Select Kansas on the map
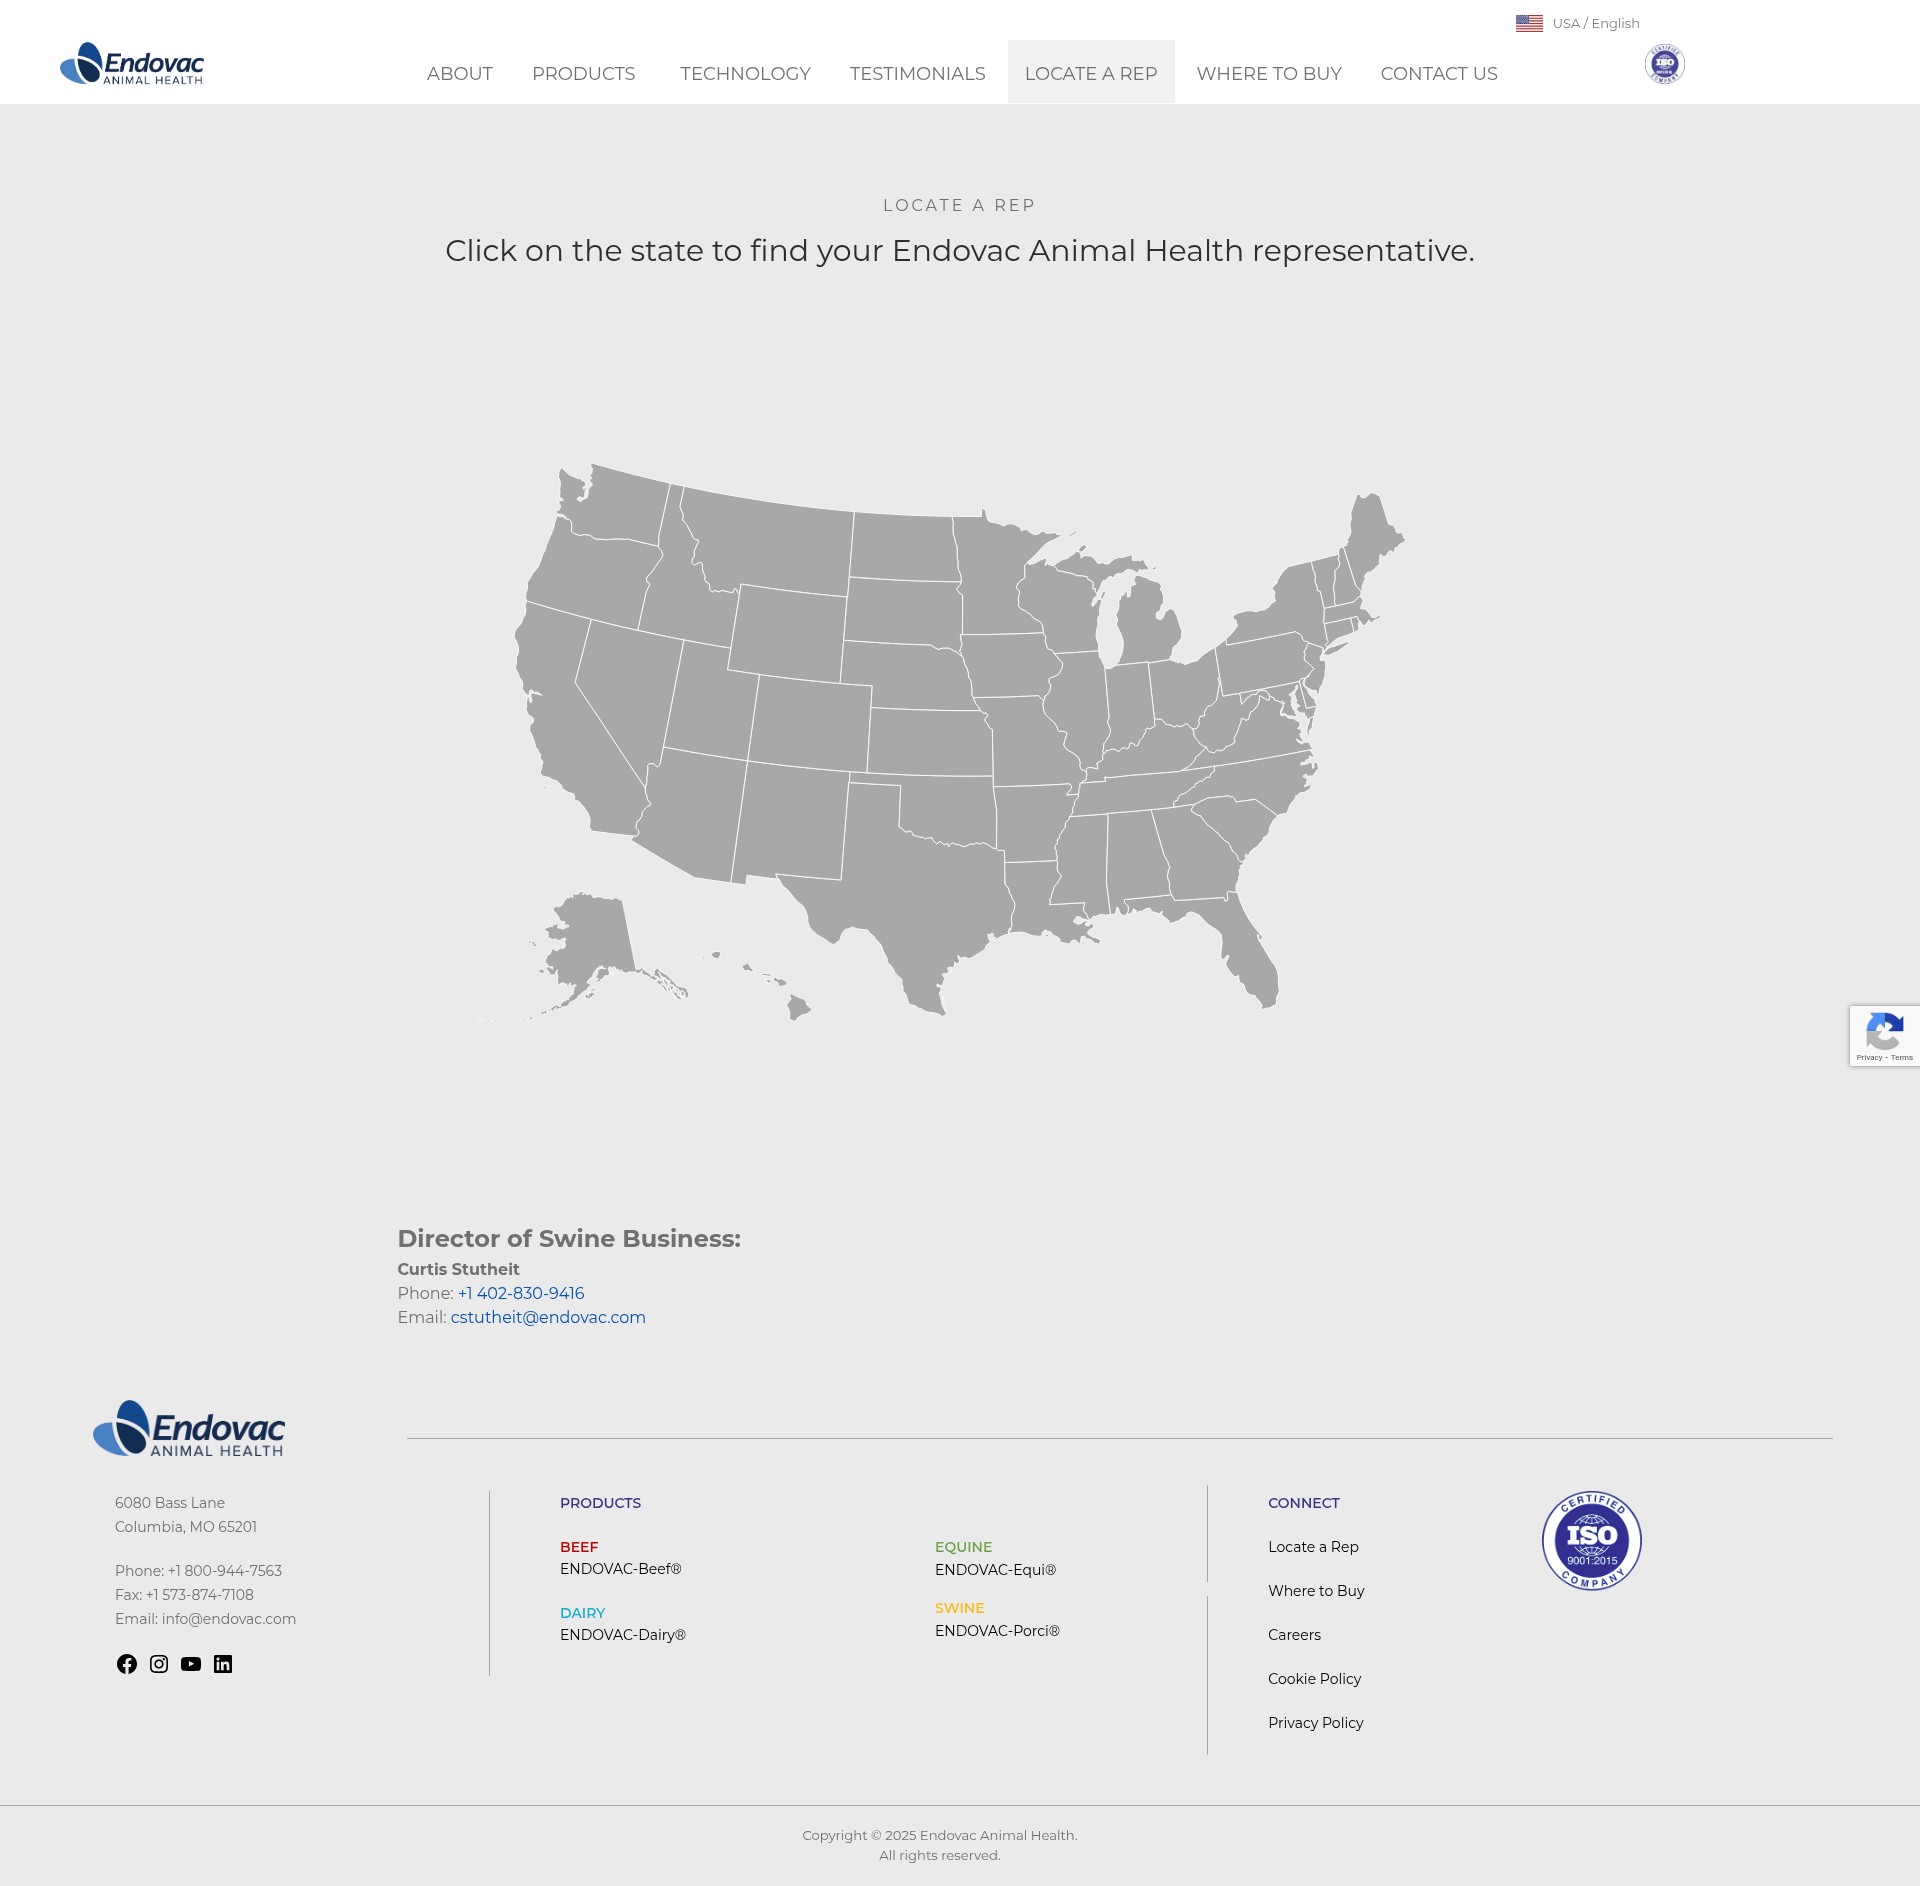The width and height of the screenshot is (1920, 1886). click(930, 742)
